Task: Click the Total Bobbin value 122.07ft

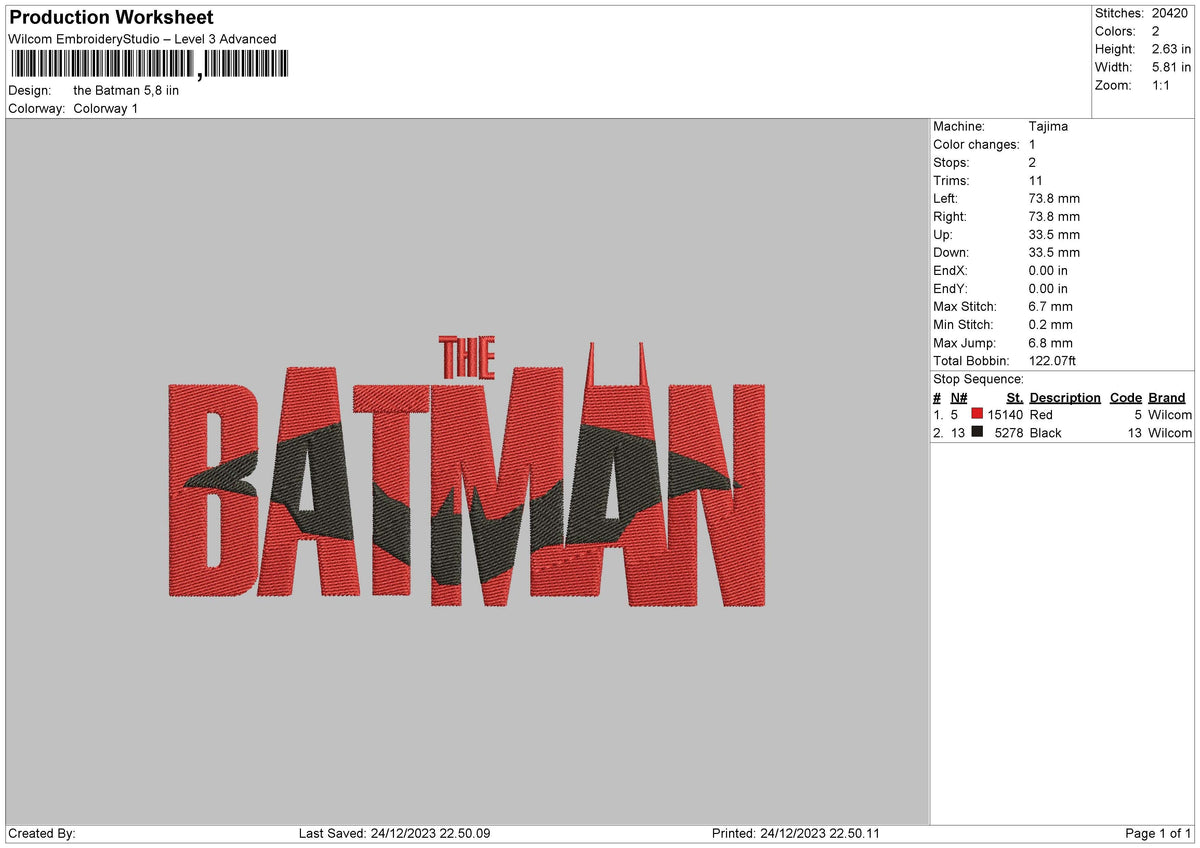Action: (1052, 360)
